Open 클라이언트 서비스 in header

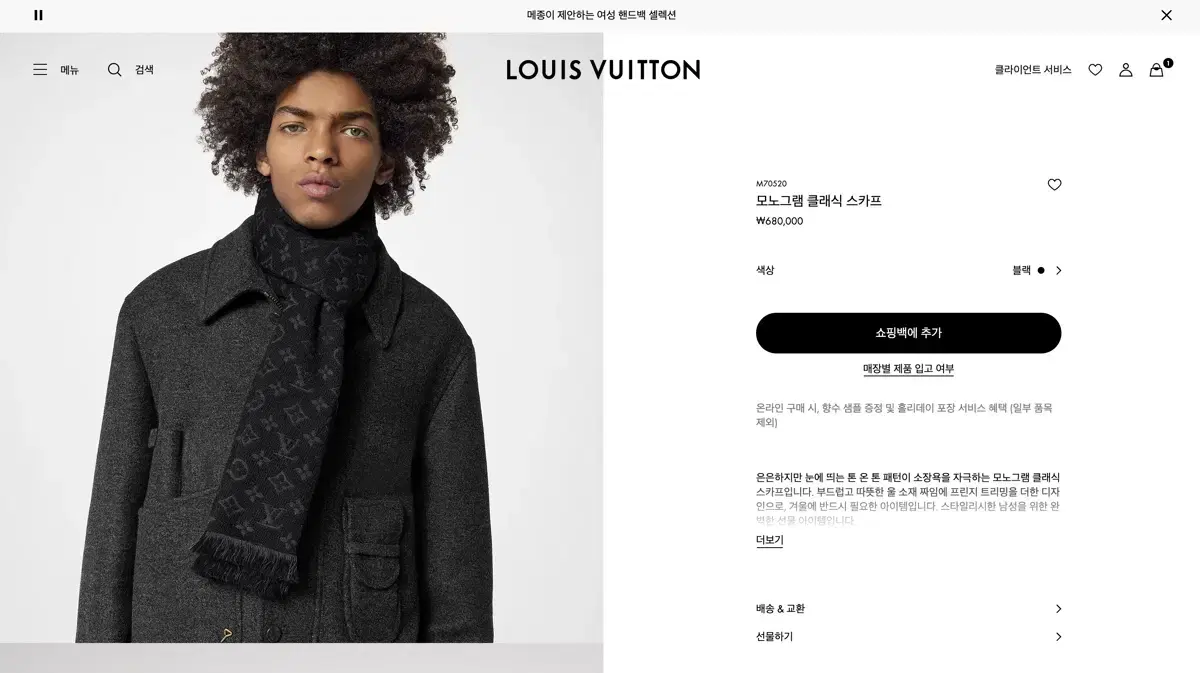coord(1033,70)
